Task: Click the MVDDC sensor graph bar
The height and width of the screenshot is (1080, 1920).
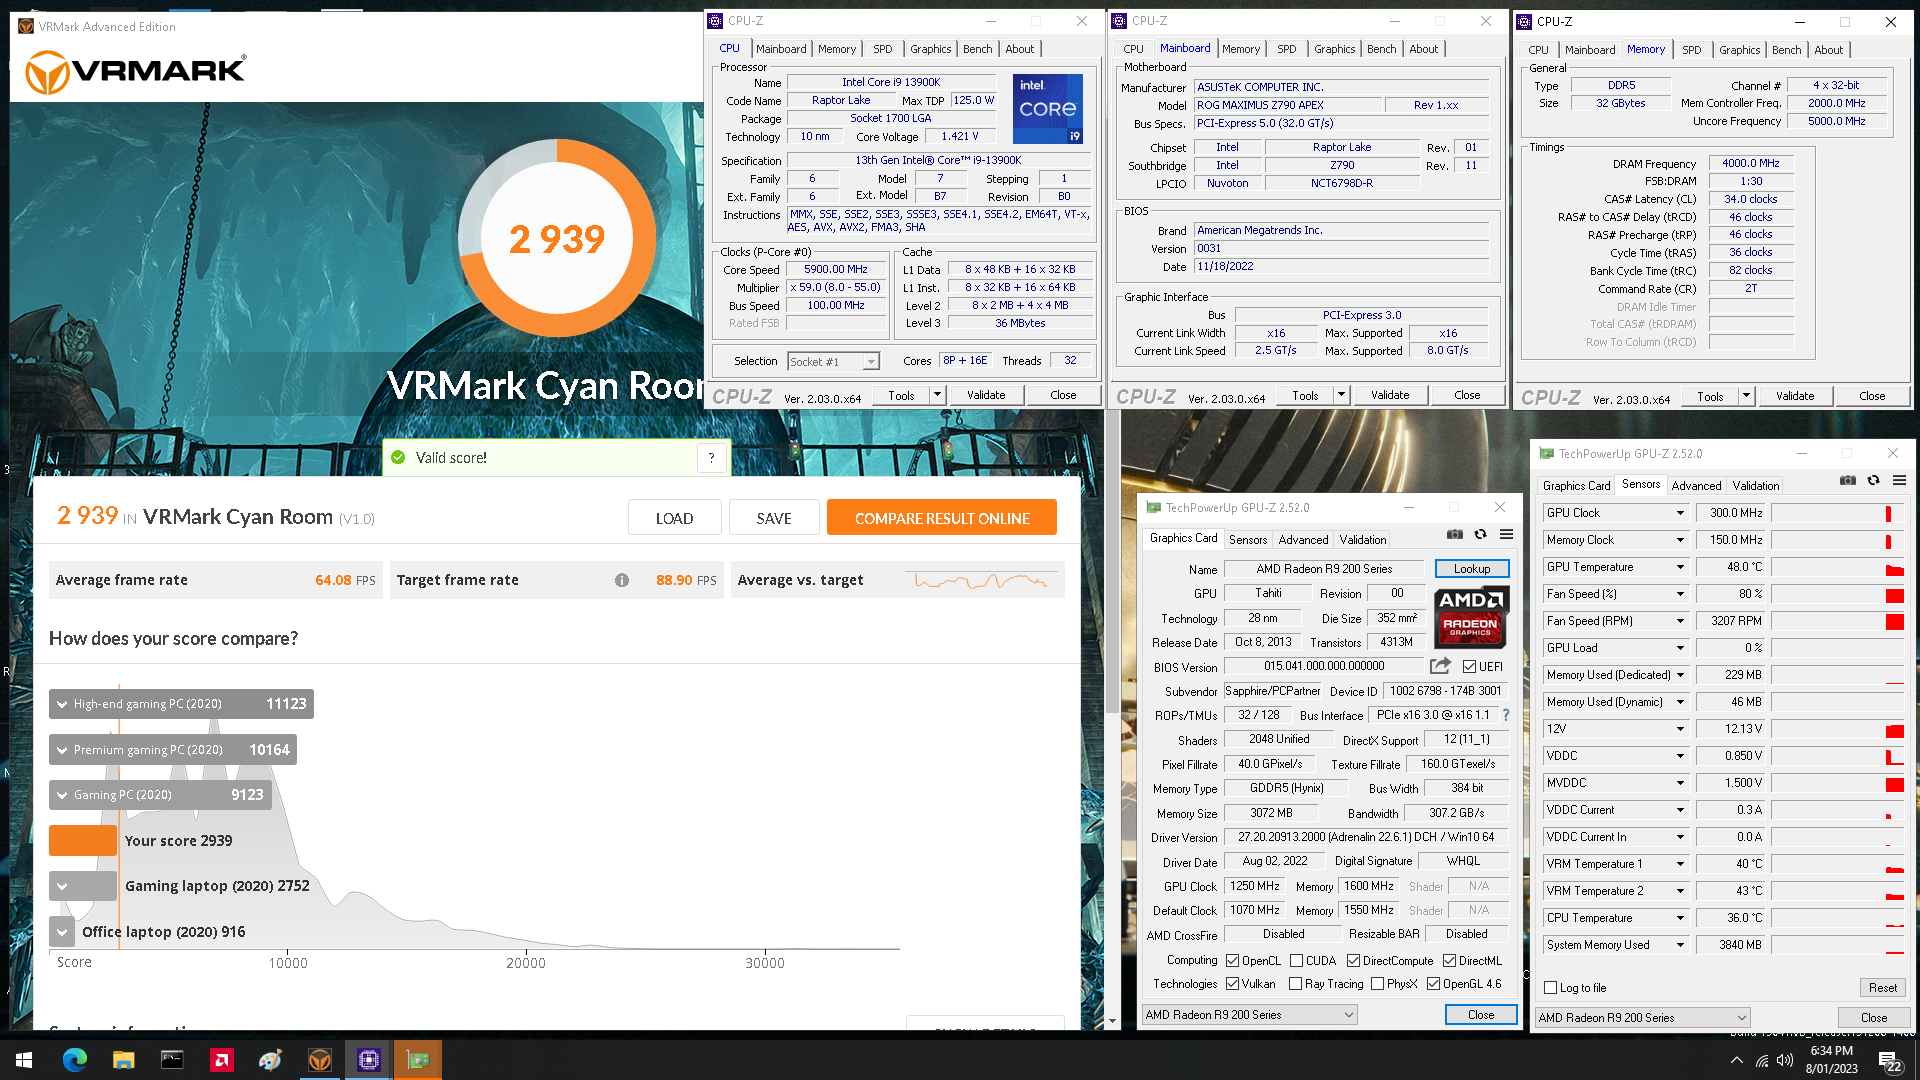Action: click(x=1838, y=783)
